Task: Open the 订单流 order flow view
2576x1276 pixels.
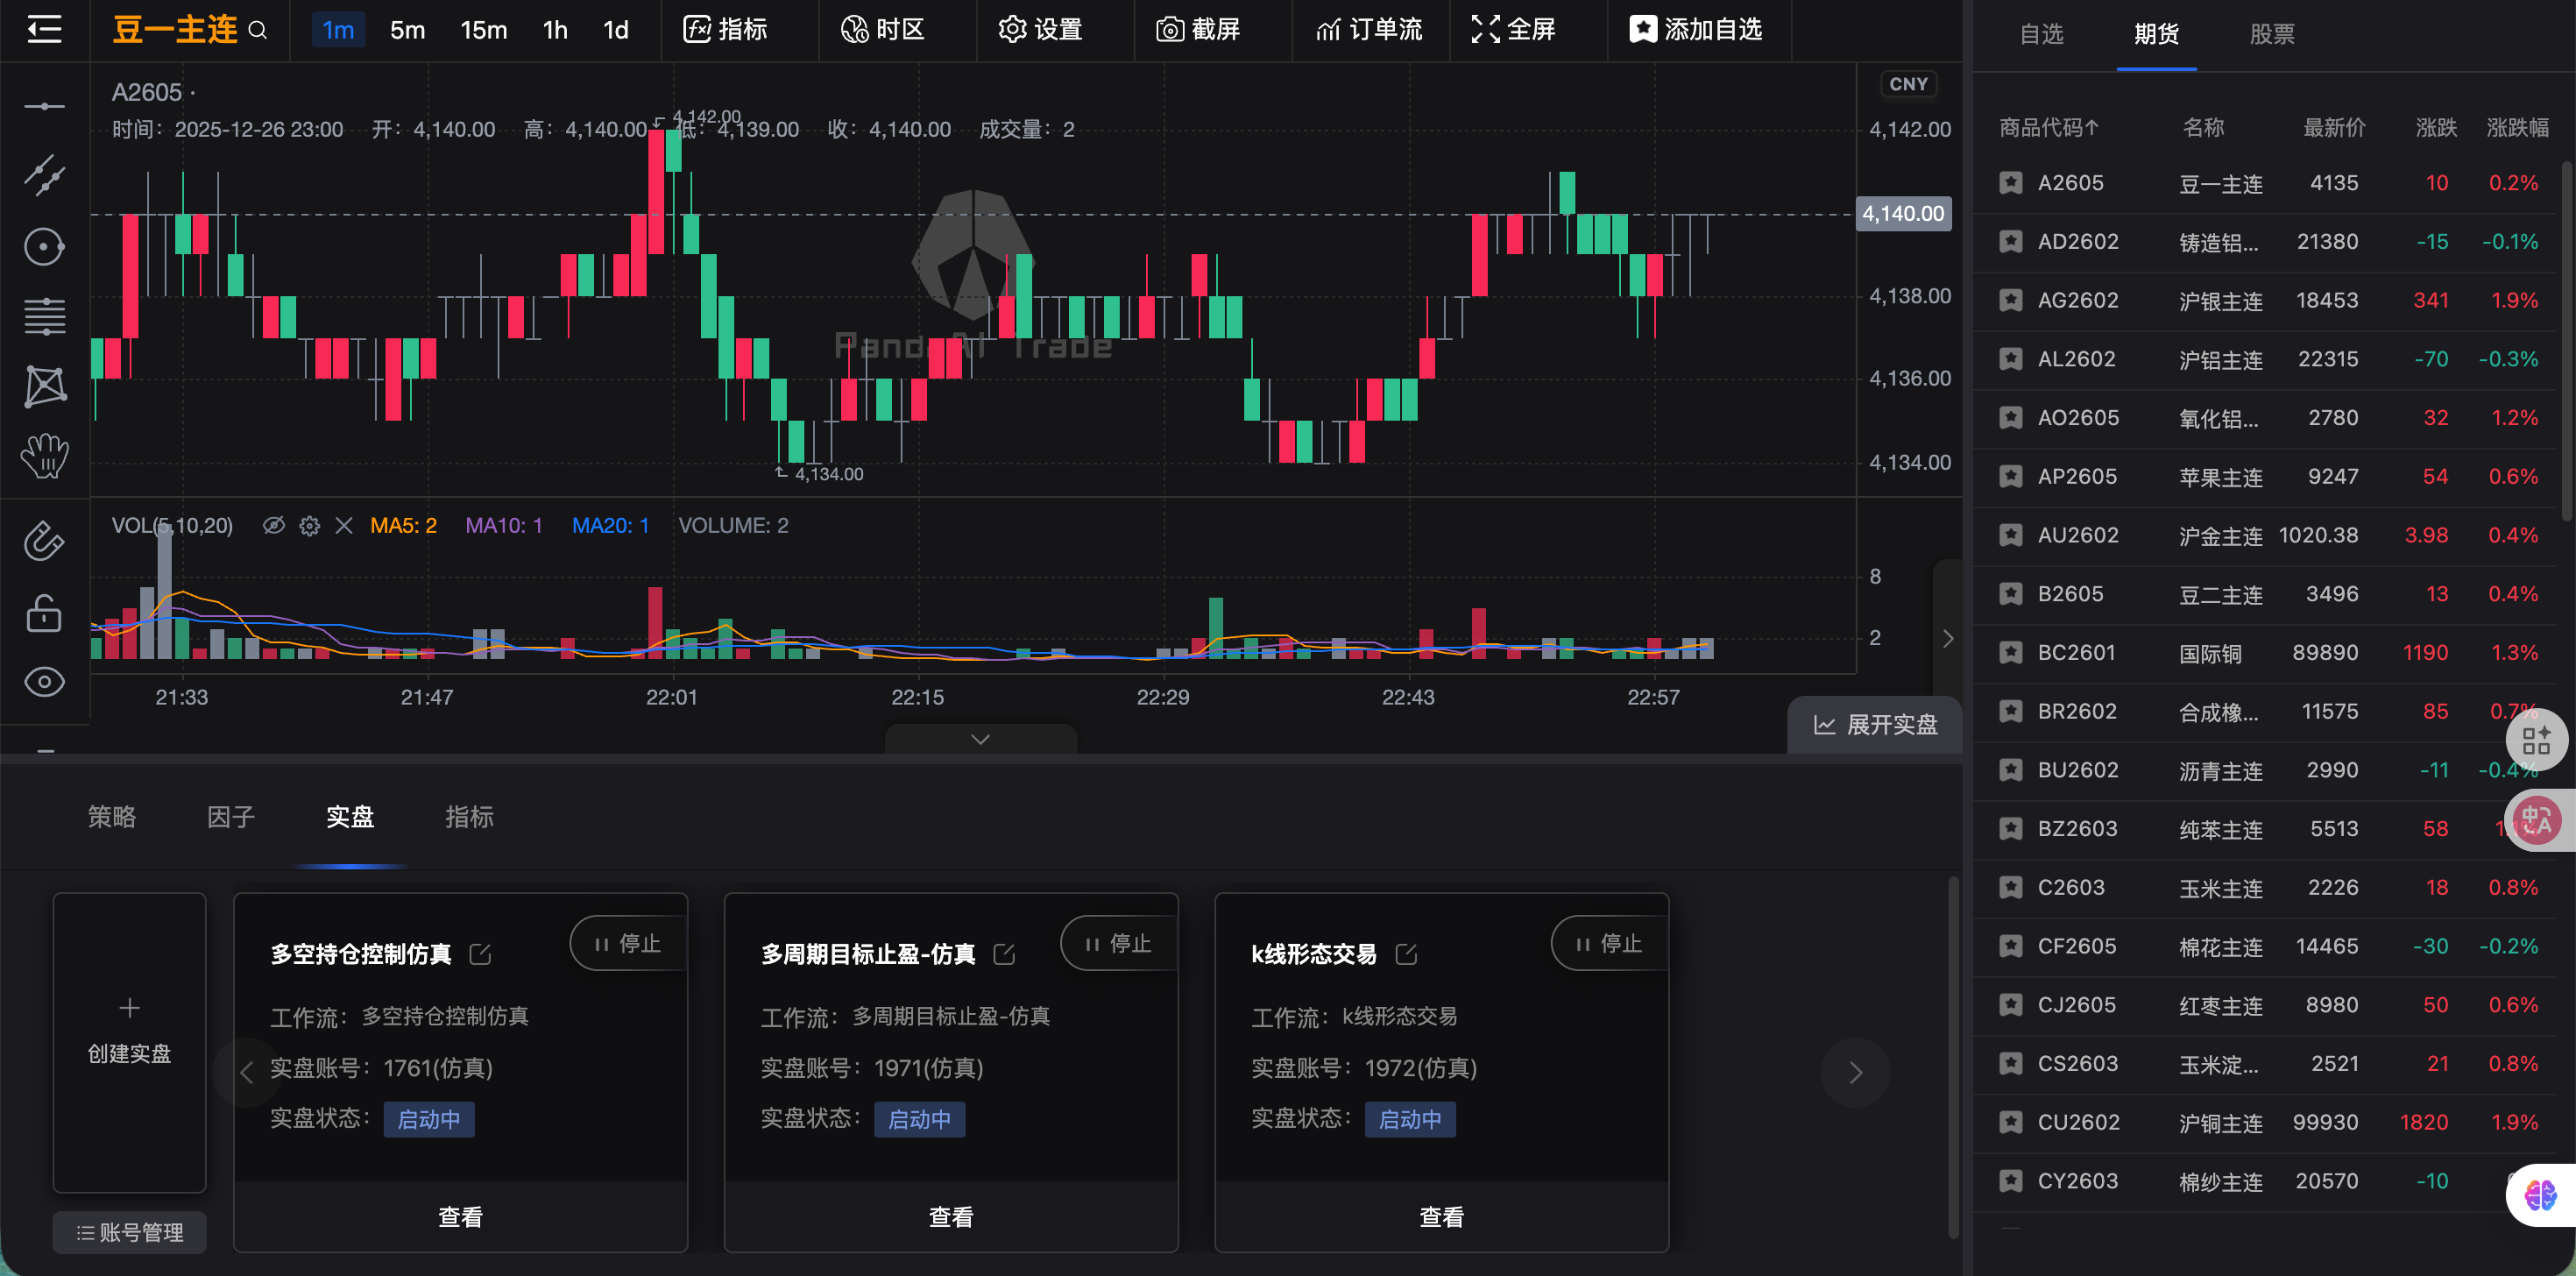Action: click(1368, 29)
